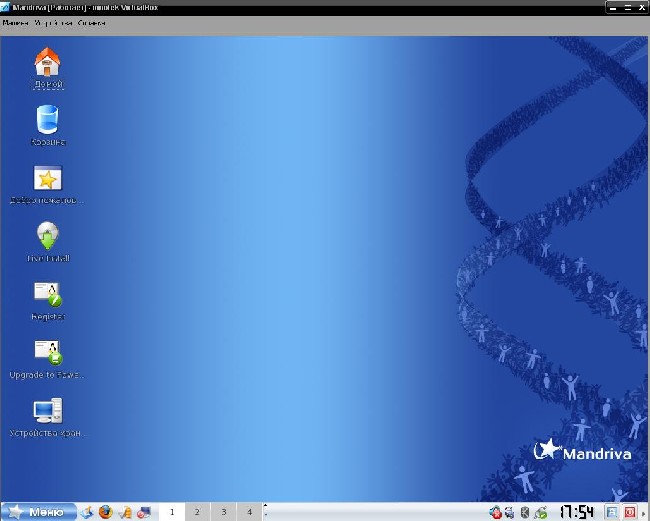Switch to virtual desktop 3
Image resolution: width=650 pixels, height=521 pixels.
(x=223, y=512)
